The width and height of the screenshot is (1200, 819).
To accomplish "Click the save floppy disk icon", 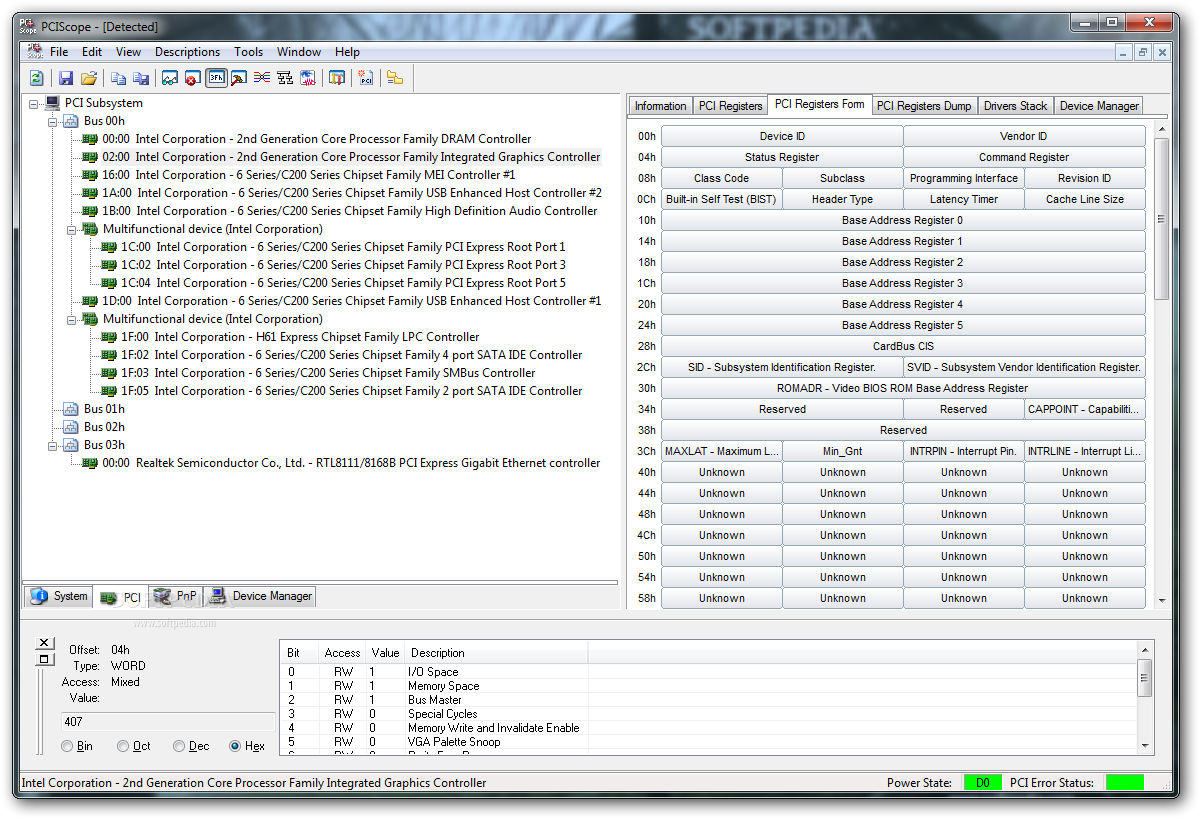I will 66,78.
